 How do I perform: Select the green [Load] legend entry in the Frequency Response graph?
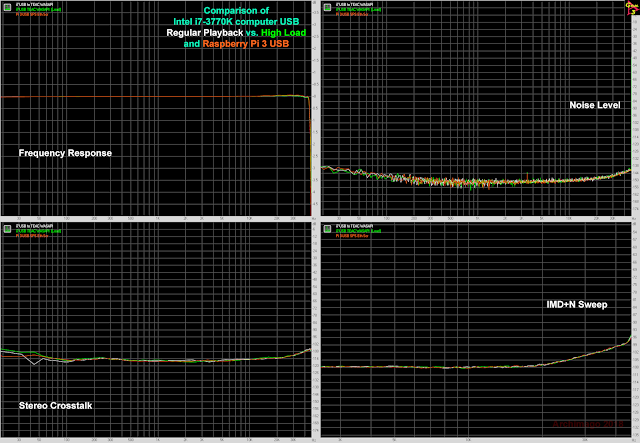(38, 9)
